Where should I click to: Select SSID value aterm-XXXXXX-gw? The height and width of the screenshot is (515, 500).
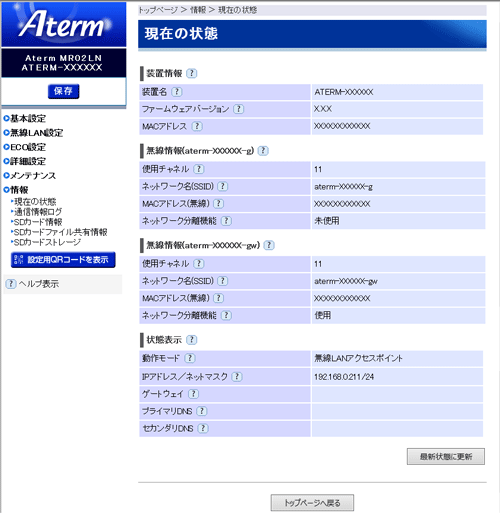click(x=346, y=281)
